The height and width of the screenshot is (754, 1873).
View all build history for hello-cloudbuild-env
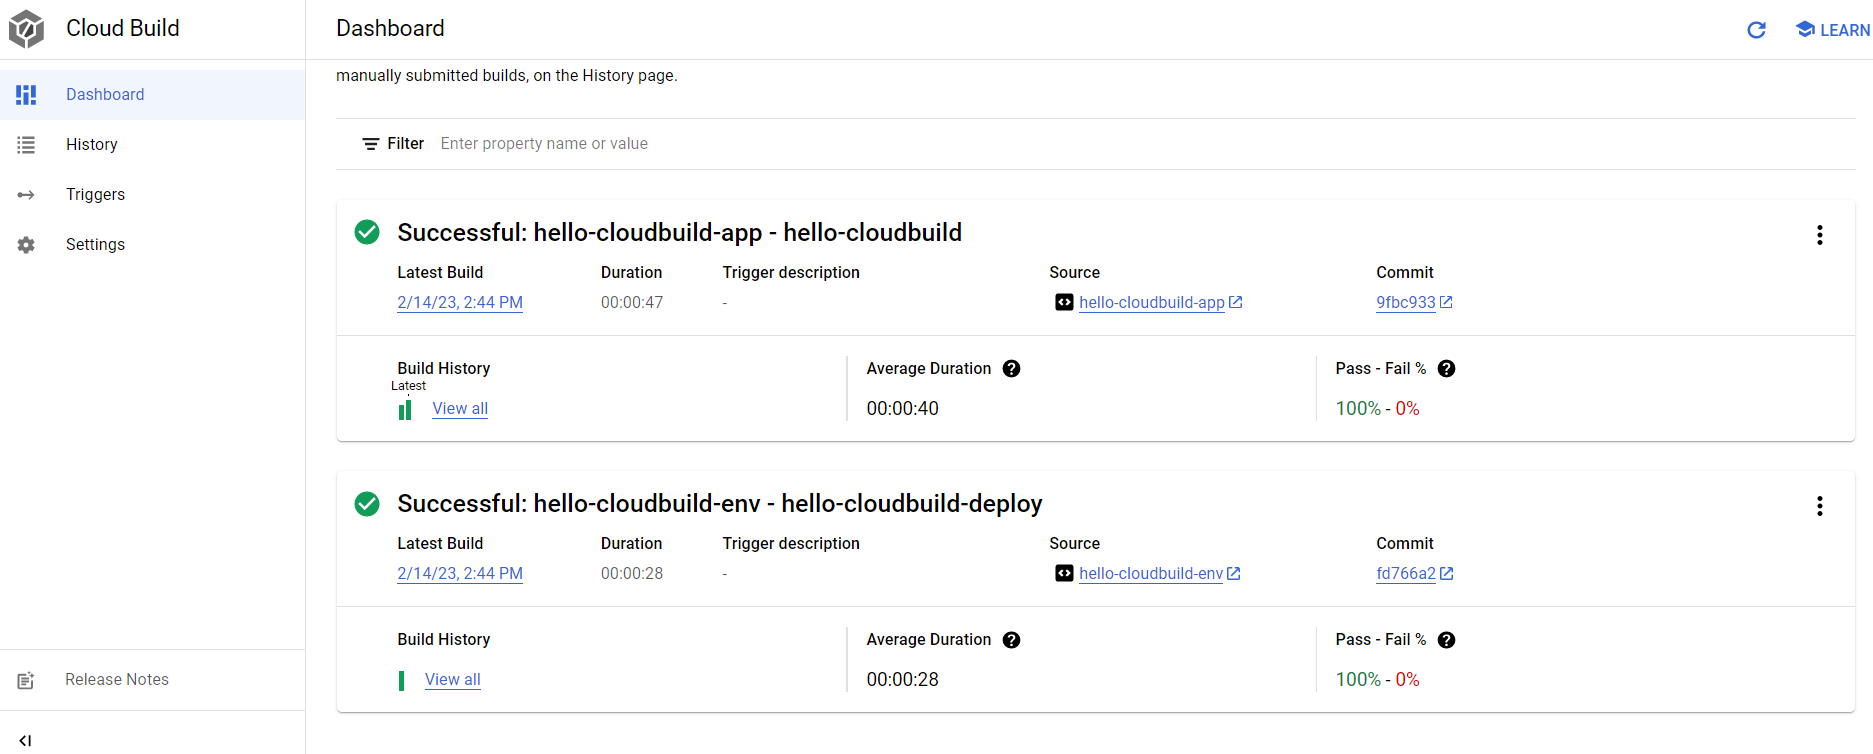(452, 679)
